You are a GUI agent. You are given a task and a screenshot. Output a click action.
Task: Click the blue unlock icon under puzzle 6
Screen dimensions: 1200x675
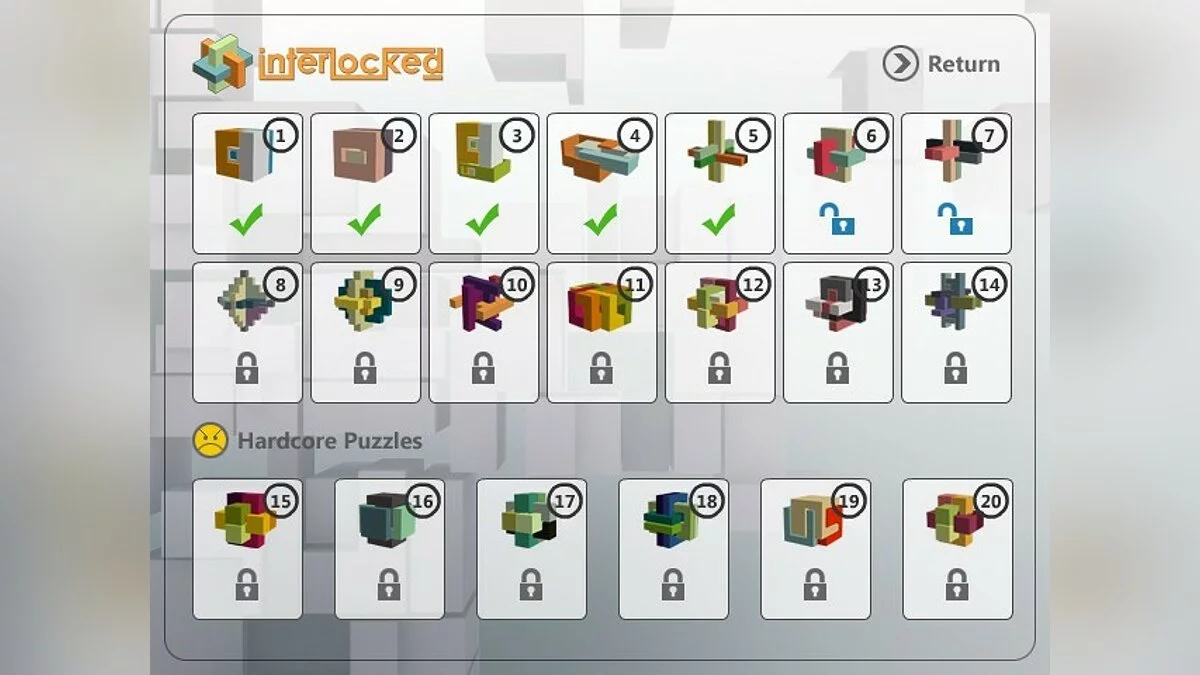tap(838, 219)
